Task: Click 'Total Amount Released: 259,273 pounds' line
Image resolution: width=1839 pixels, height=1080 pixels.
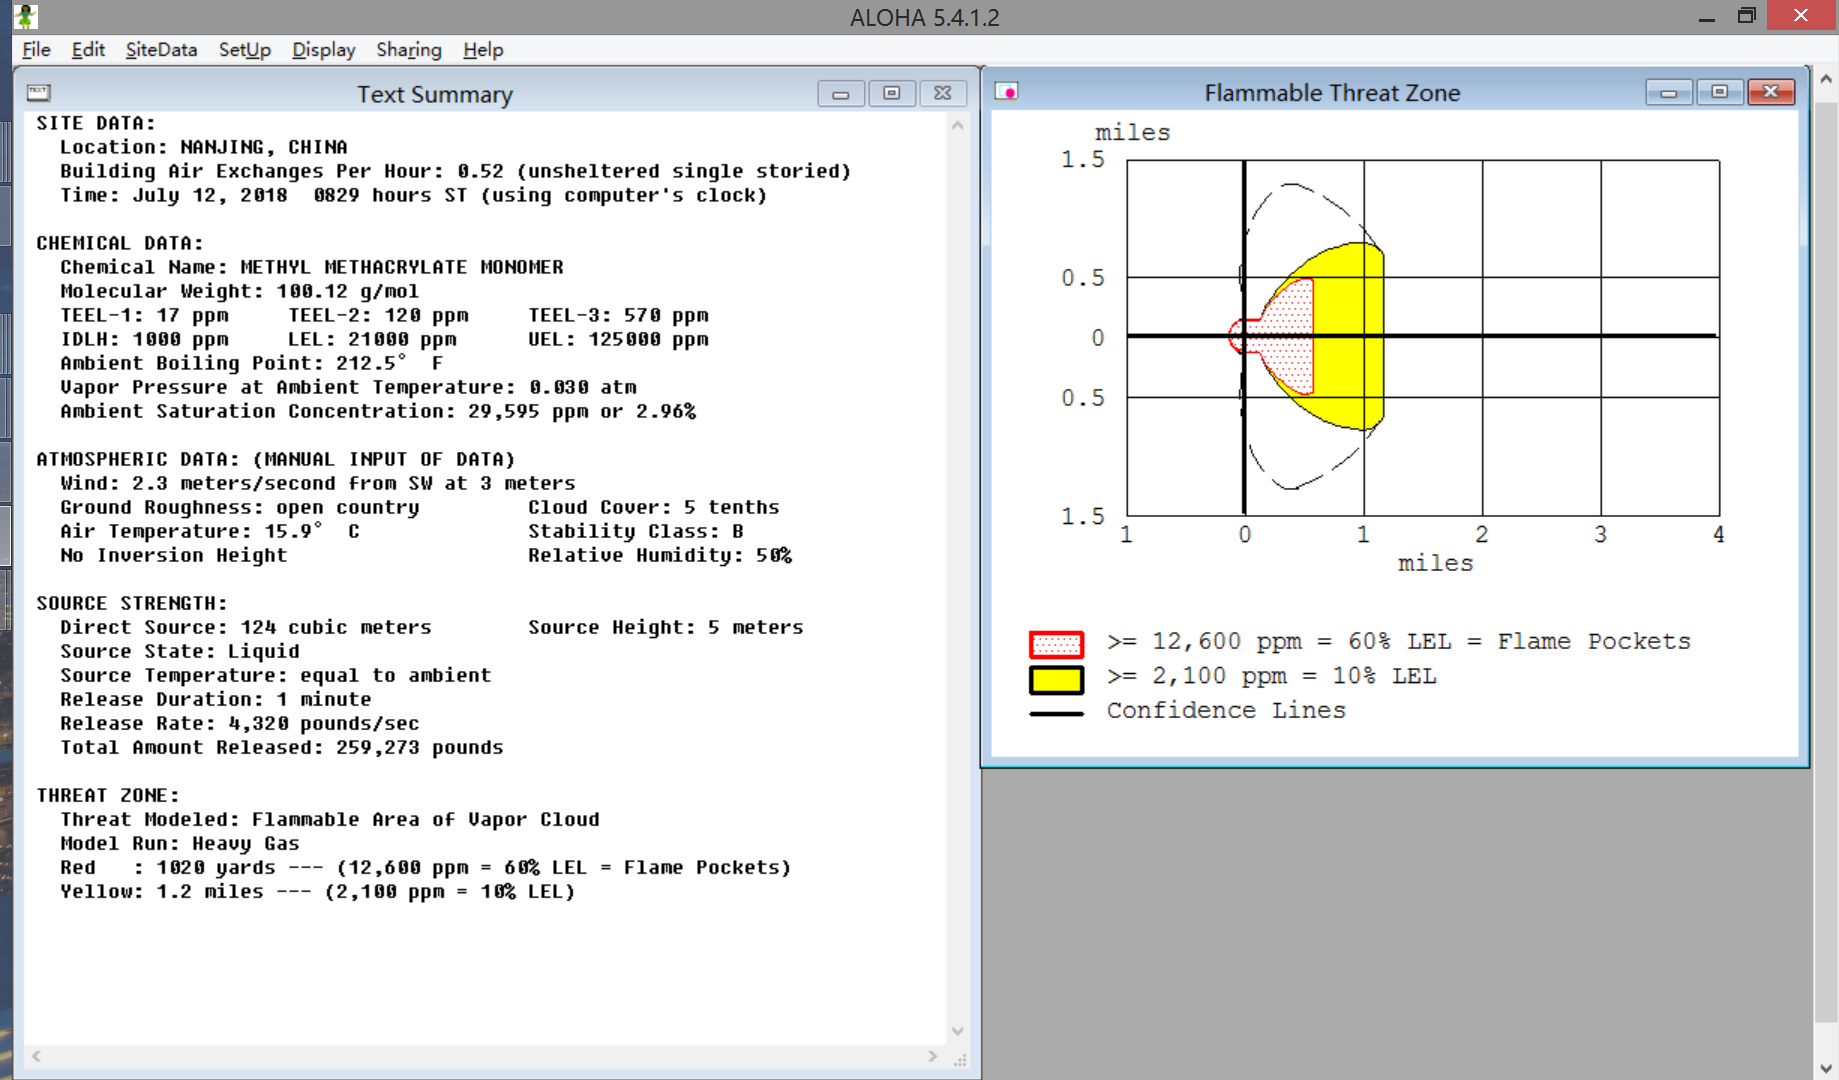Action: point(282,747)
